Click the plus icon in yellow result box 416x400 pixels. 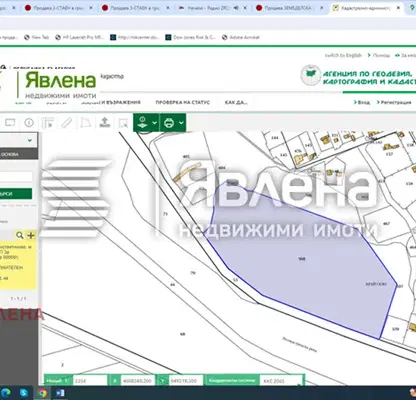pos(31,235)
